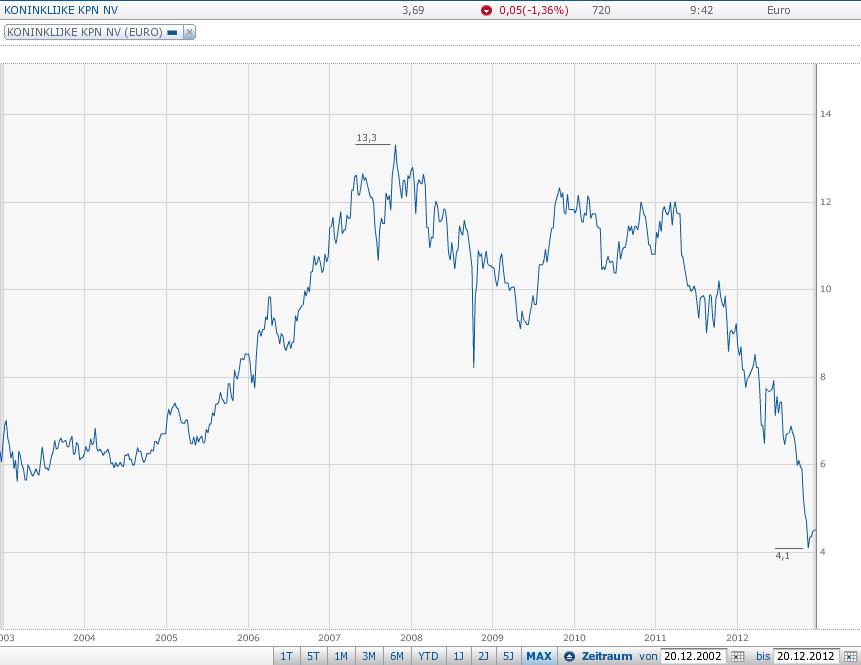Screen dimensions: 861x665
Task: Switch to the 3M chart view
Action: point(368,656)
